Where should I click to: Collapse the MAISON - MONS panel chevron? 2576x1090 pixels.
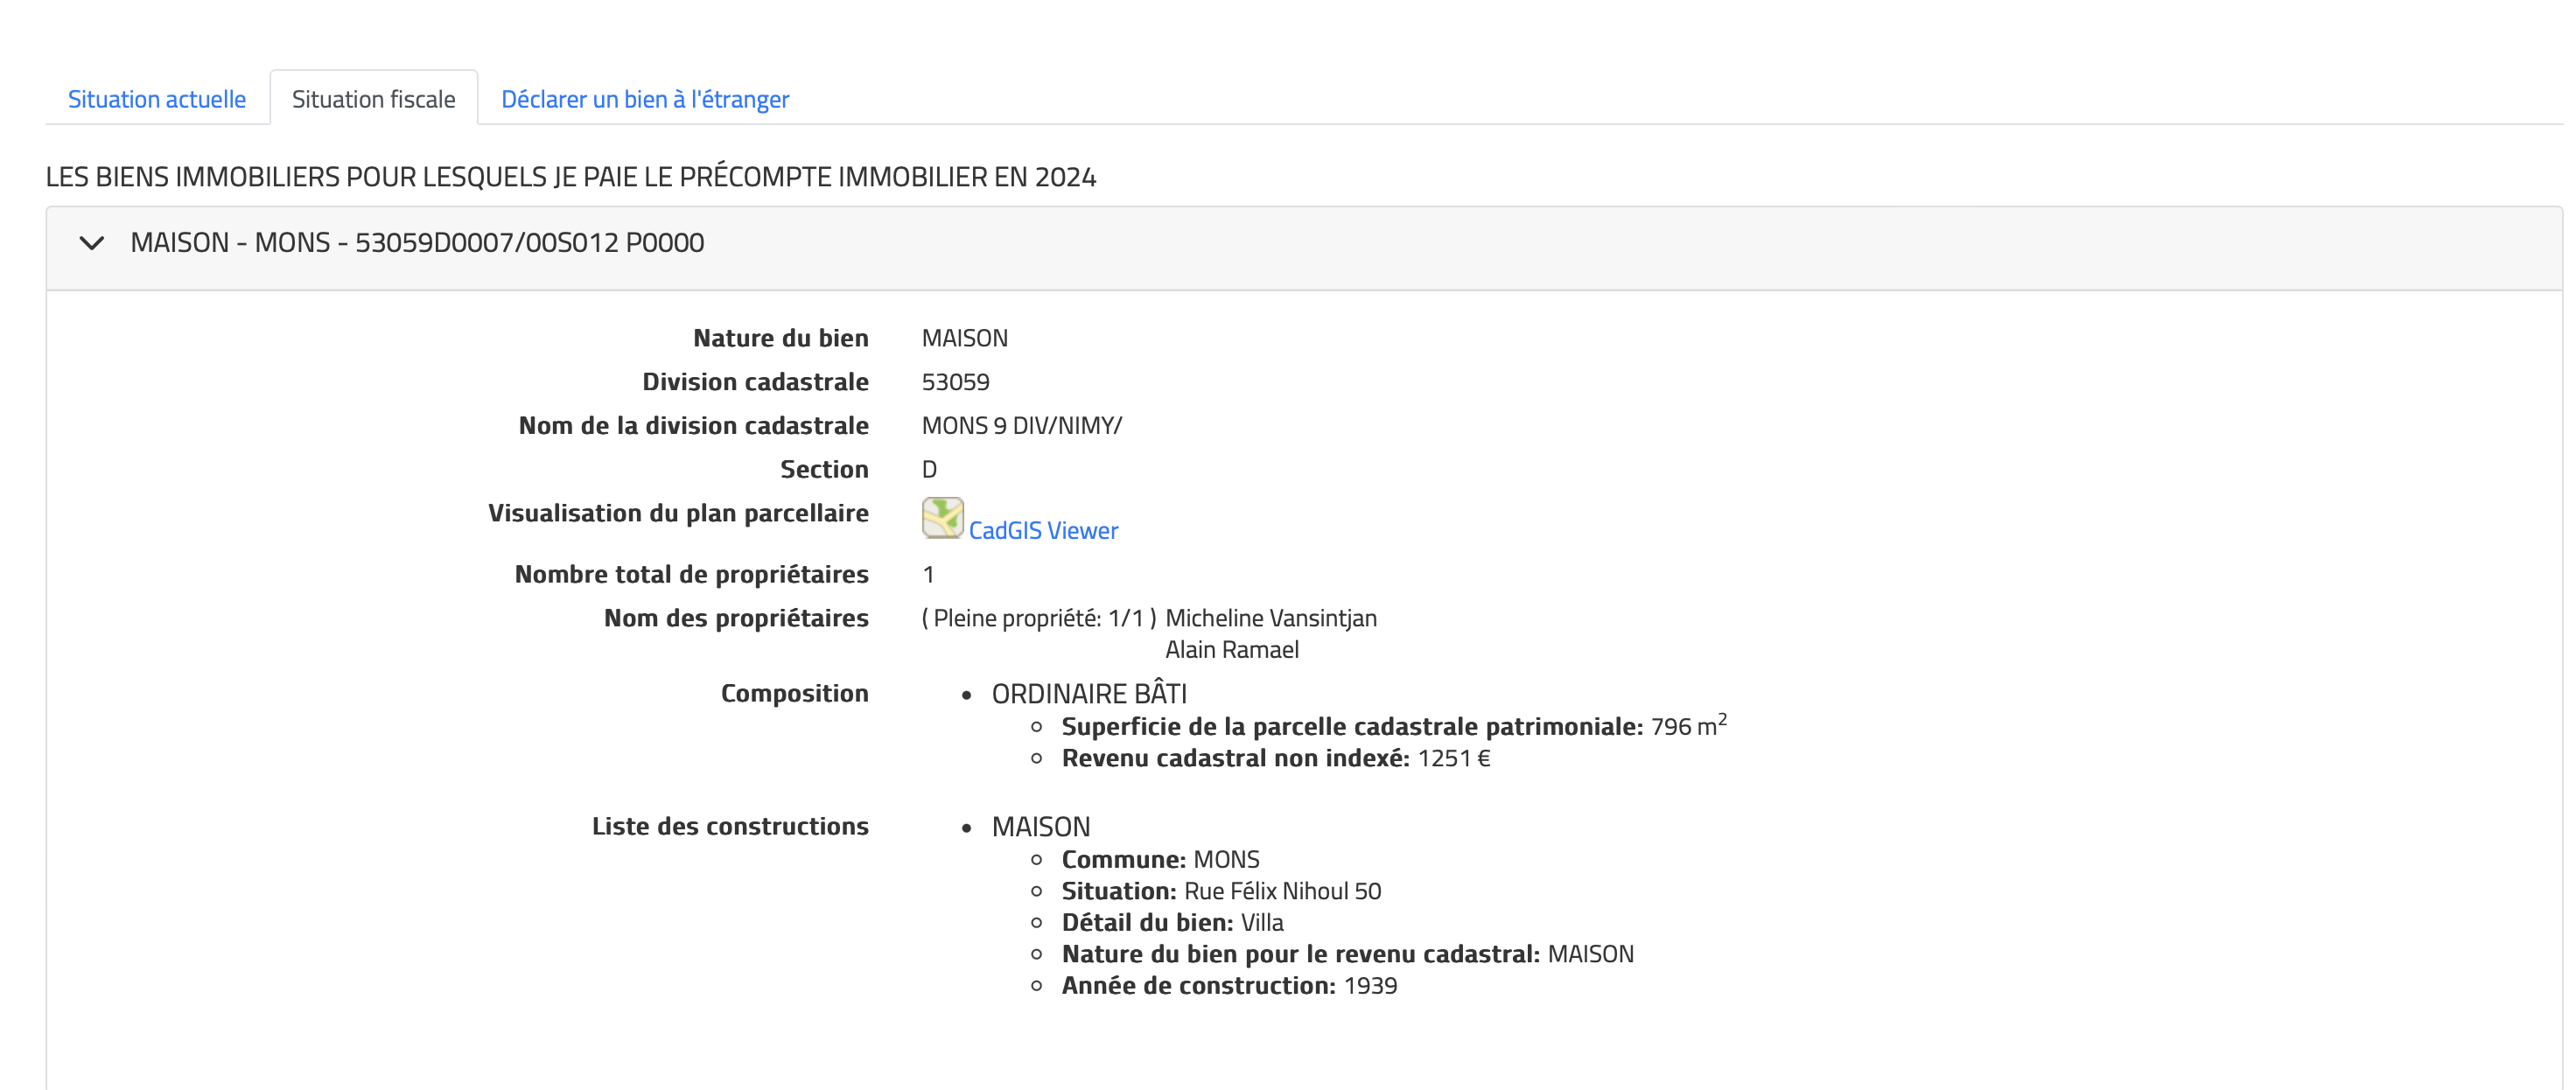[x=92, y=243]
